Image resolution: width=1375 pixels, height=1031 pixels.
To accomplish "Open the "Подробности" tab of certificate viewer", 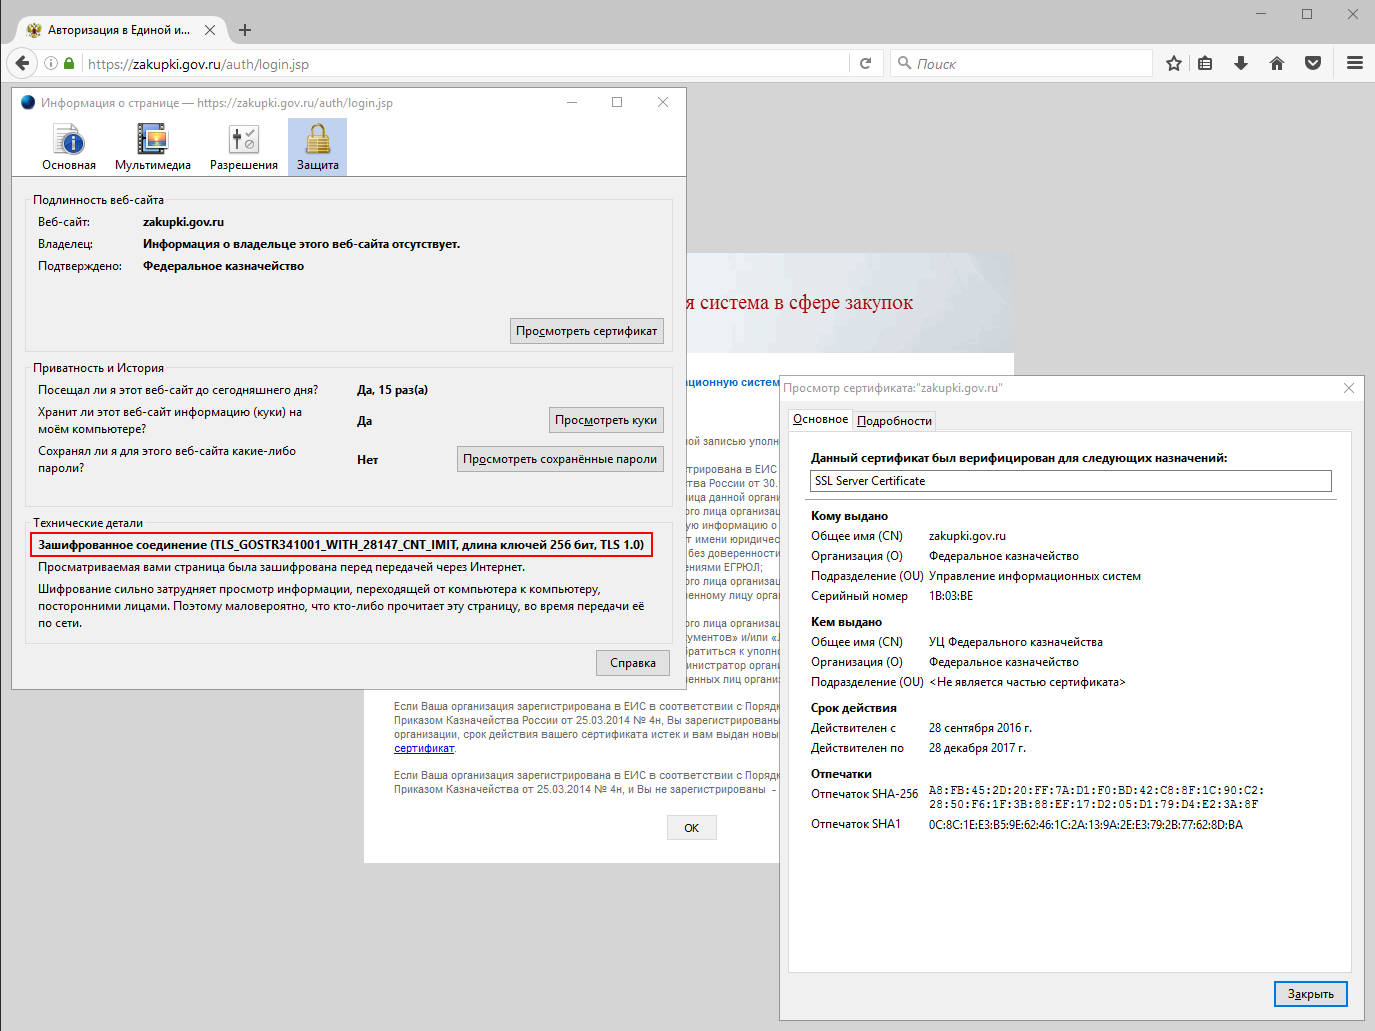I will 894,421.
